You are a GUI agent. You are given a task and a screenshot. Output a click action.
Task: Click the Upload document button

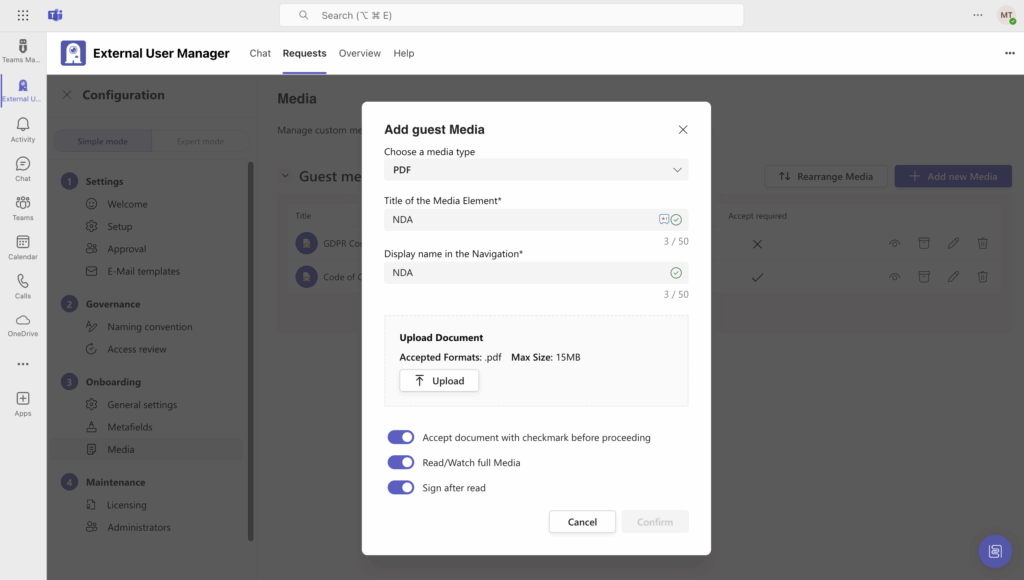[x=439, y=381]
